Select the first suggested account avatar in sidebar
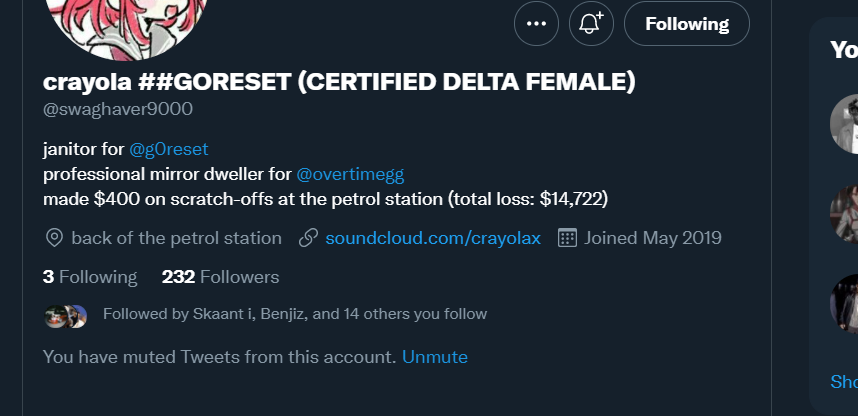858x416 pixels. pos(846,124)
